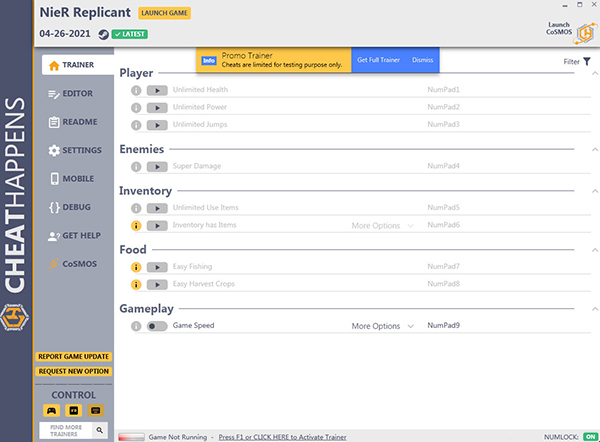Toggle the Game Speed switch
Image resolution: width=600 pixels, height=442 pixels.
pos(157,326)
